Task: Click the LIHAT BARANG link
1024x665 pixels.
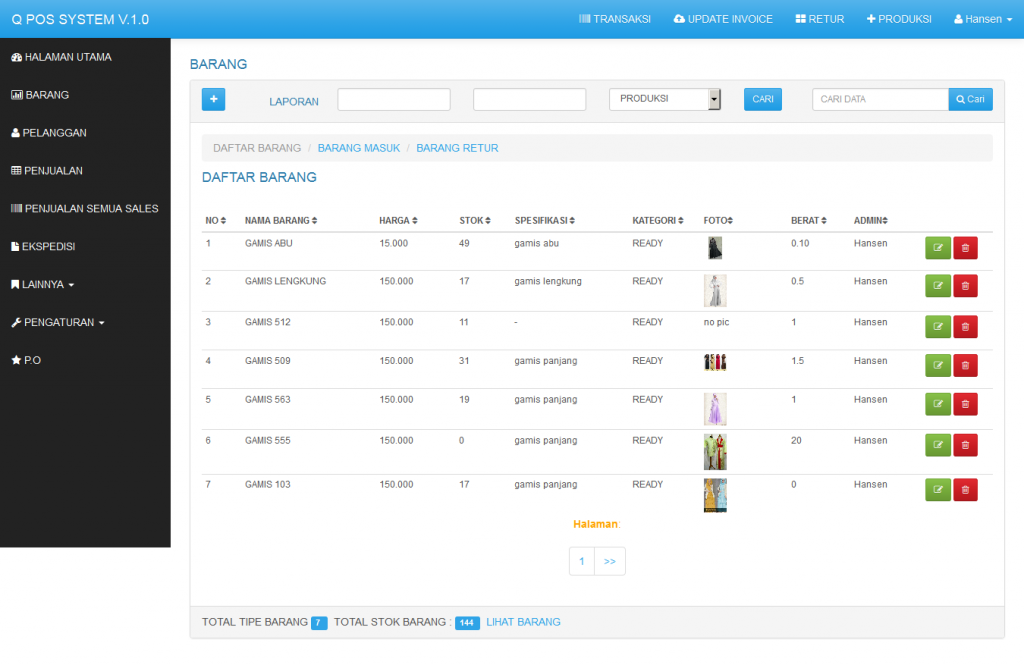Action: pos(523,622)
